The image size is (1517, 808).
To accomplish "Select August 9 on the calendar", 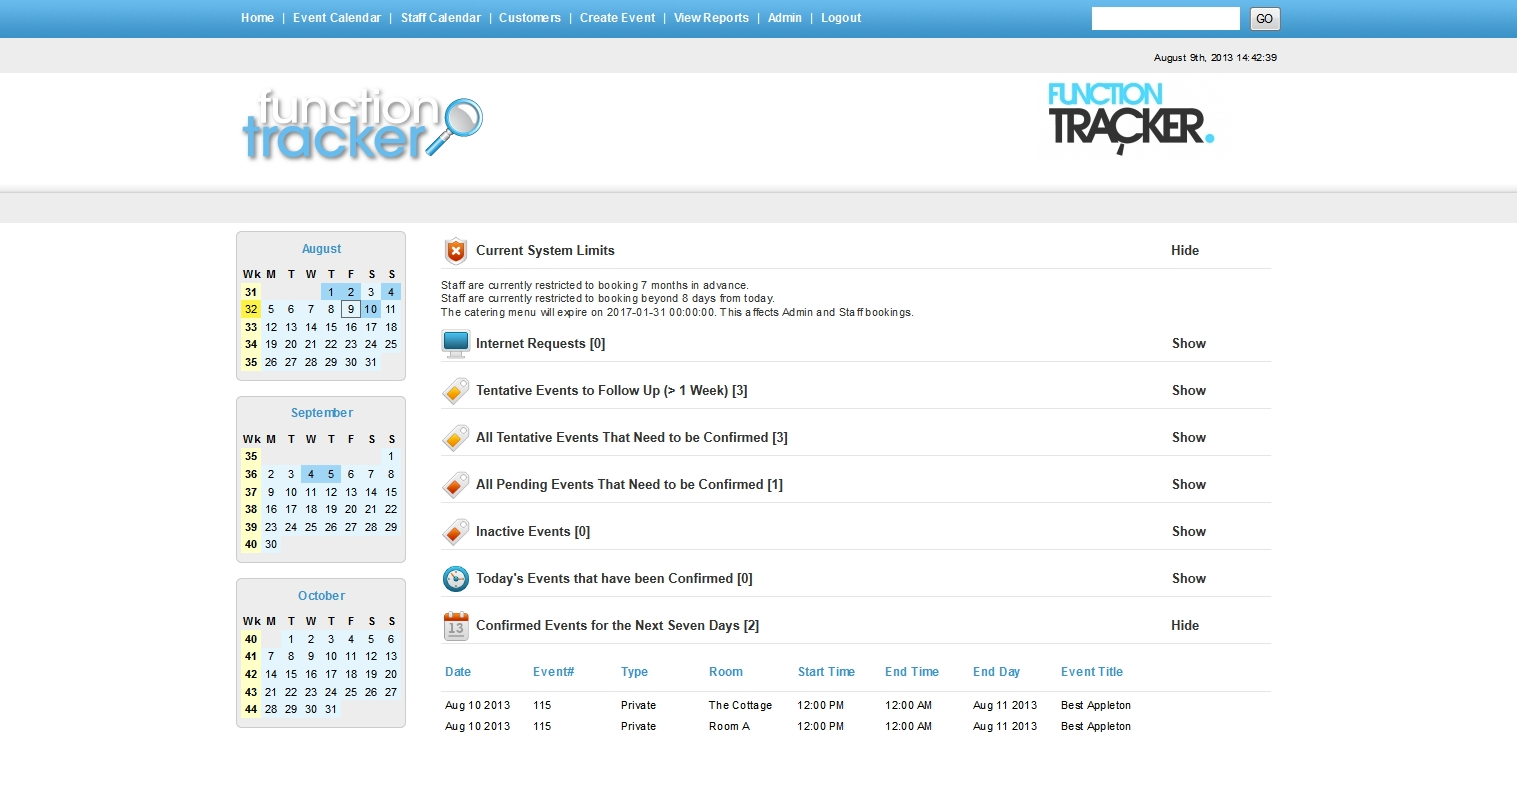I will point(350,309).
